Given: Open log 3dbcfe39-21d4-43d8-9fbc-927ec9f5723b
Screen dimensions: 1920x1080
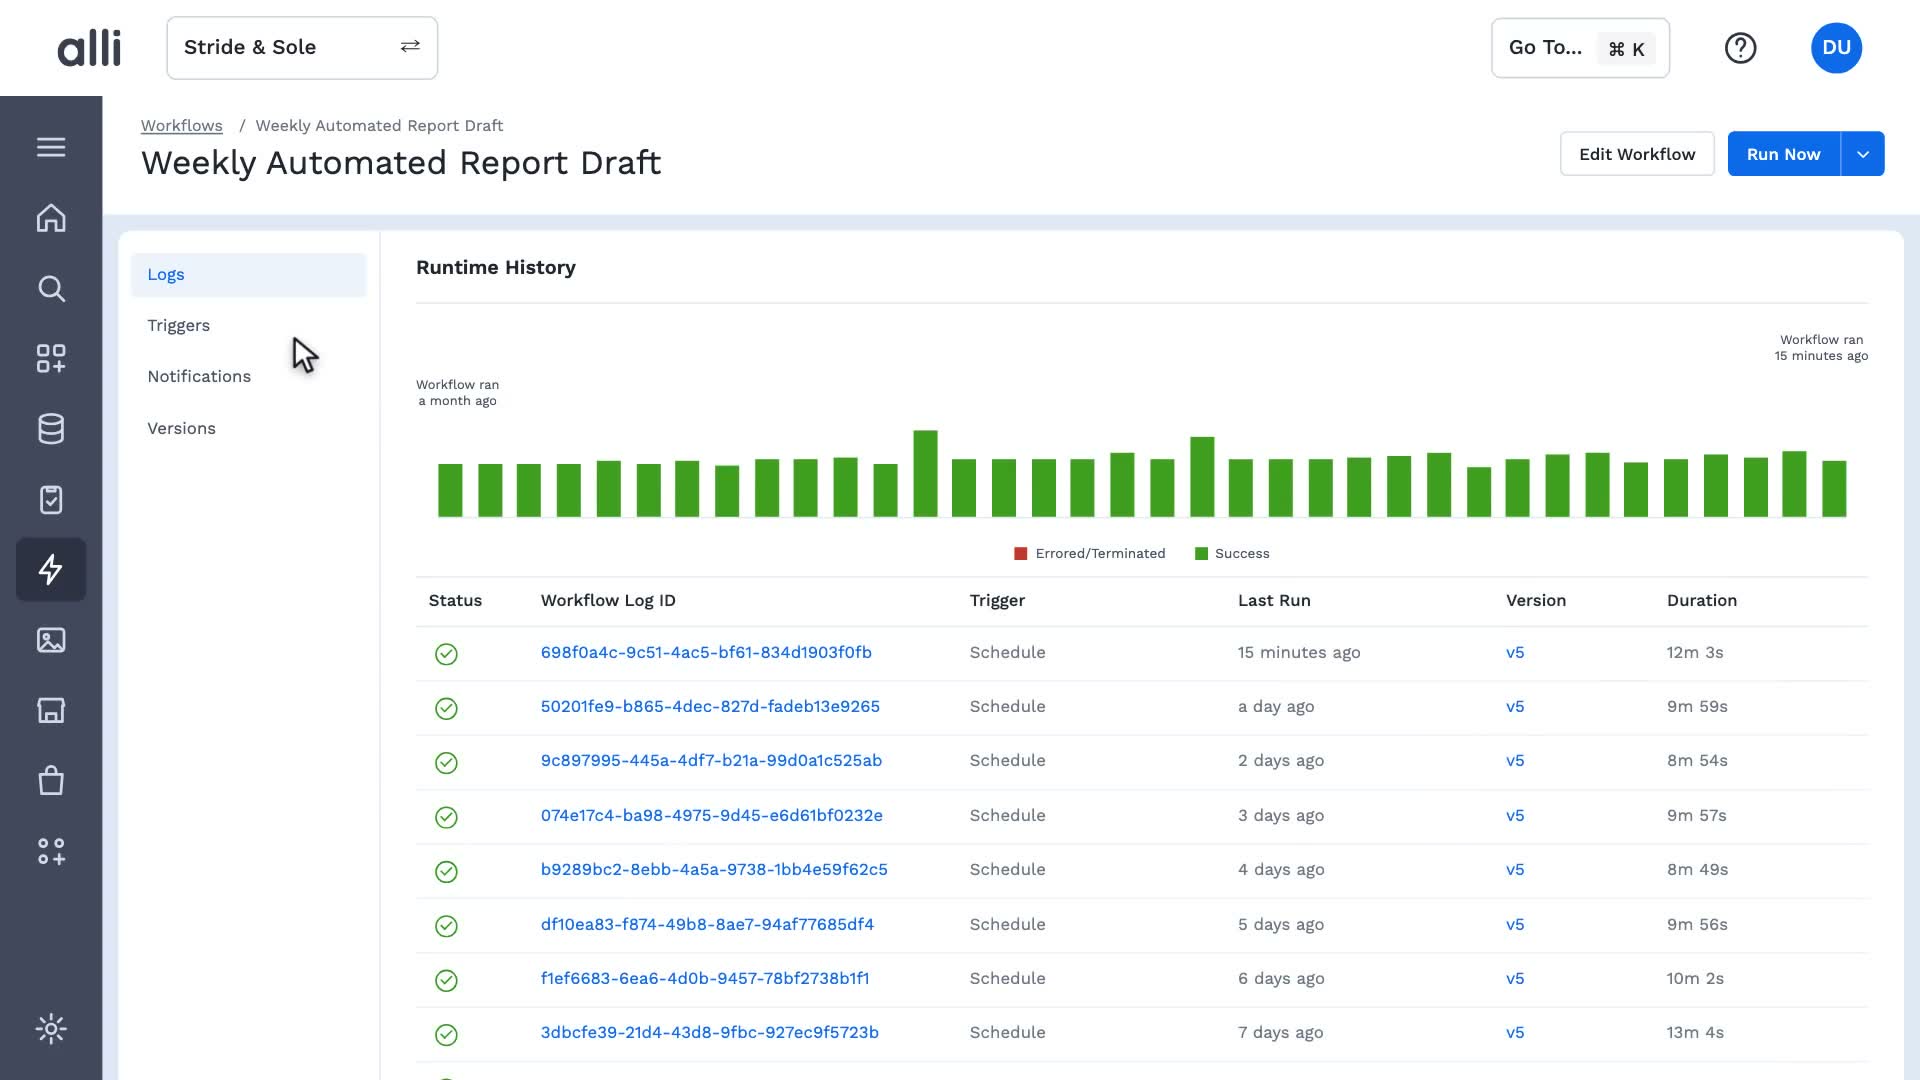Looking at the screenshot, I should 709,1033.
